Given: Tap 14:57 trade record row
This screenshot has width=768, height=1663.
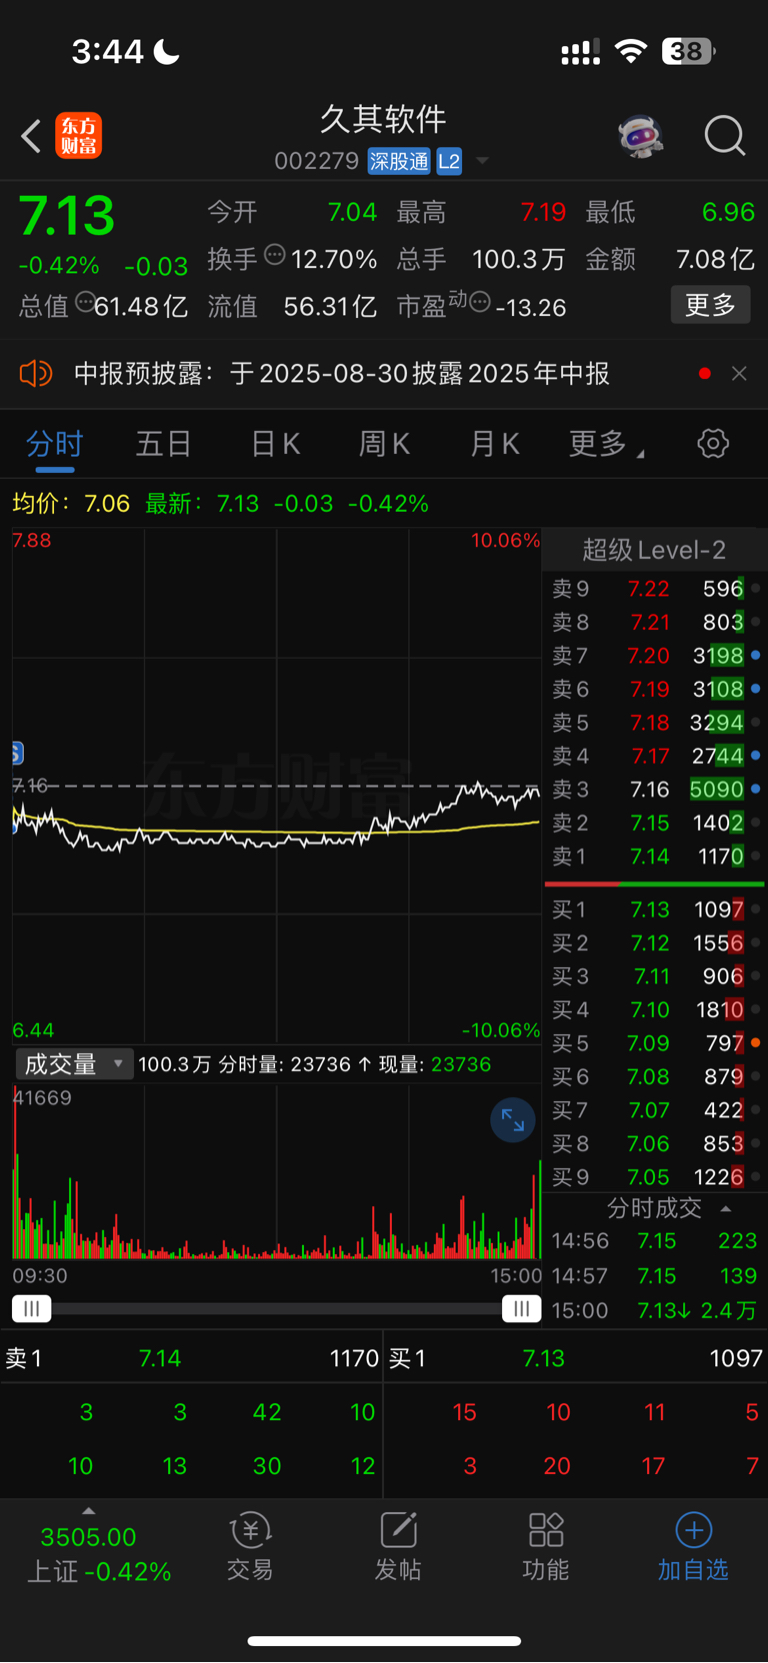Looking at the screenshot, I should (654, 1276).
